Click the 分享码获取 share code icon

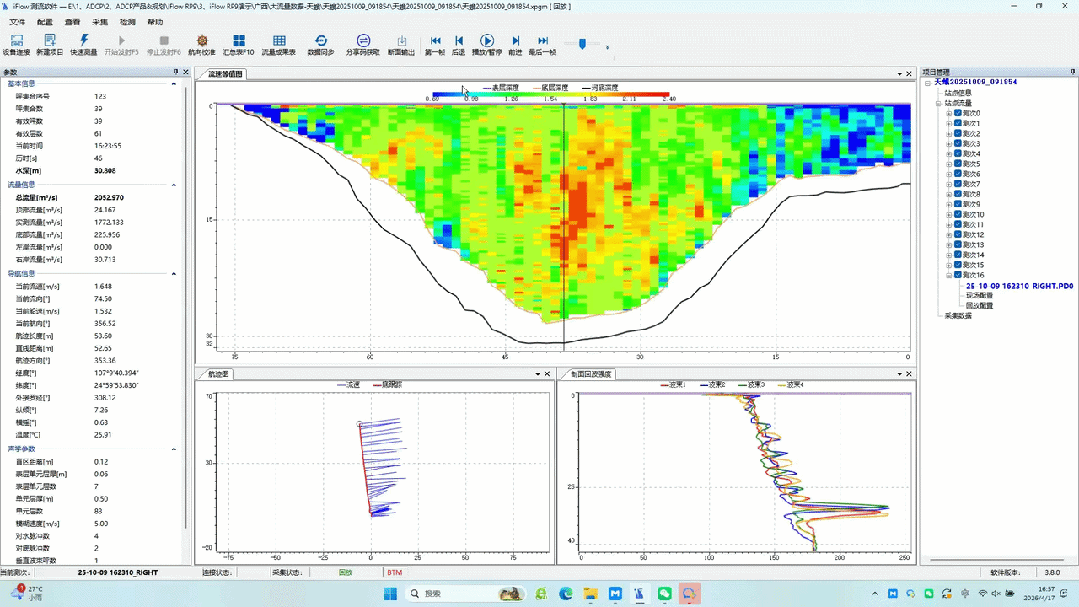(363, 41)
